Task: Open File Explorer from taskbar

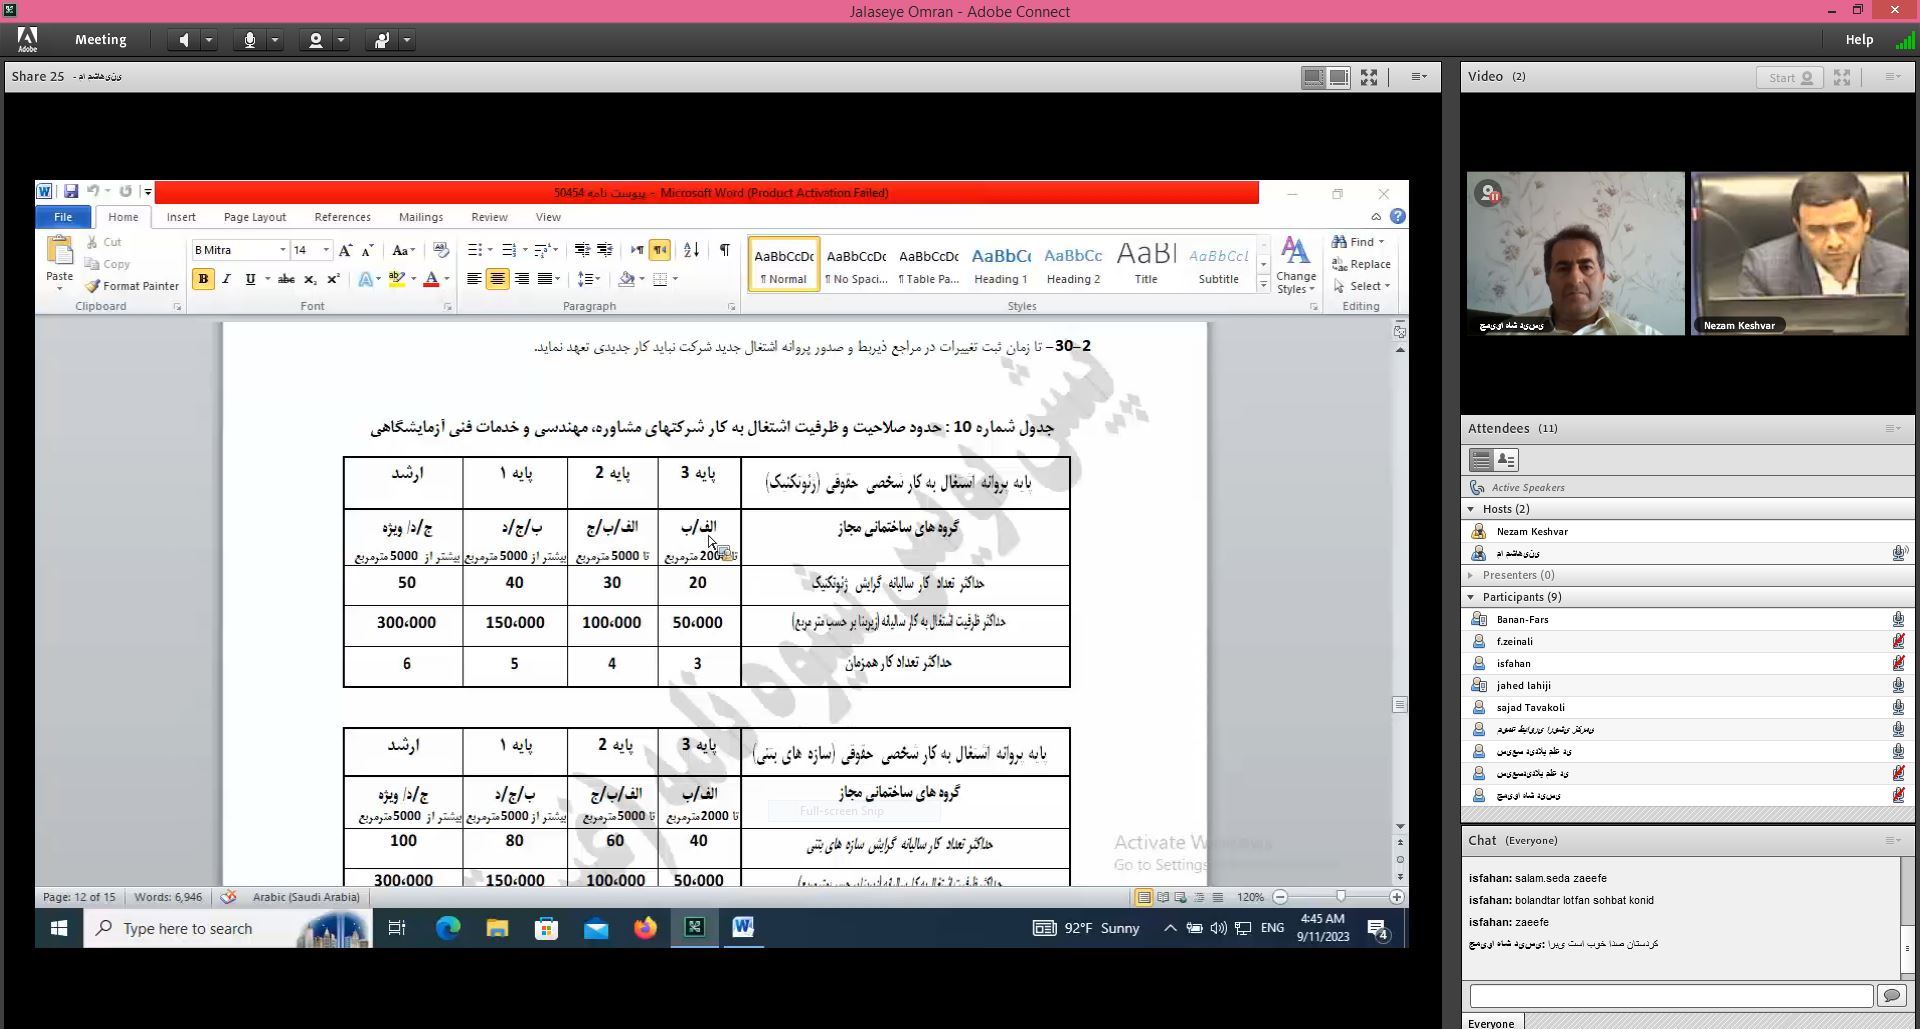Action: (x=497, y=928)
